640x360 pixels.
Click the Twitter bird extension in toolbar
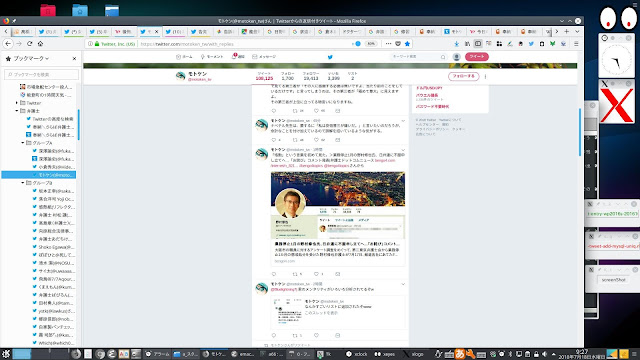[x=531, y=44]
